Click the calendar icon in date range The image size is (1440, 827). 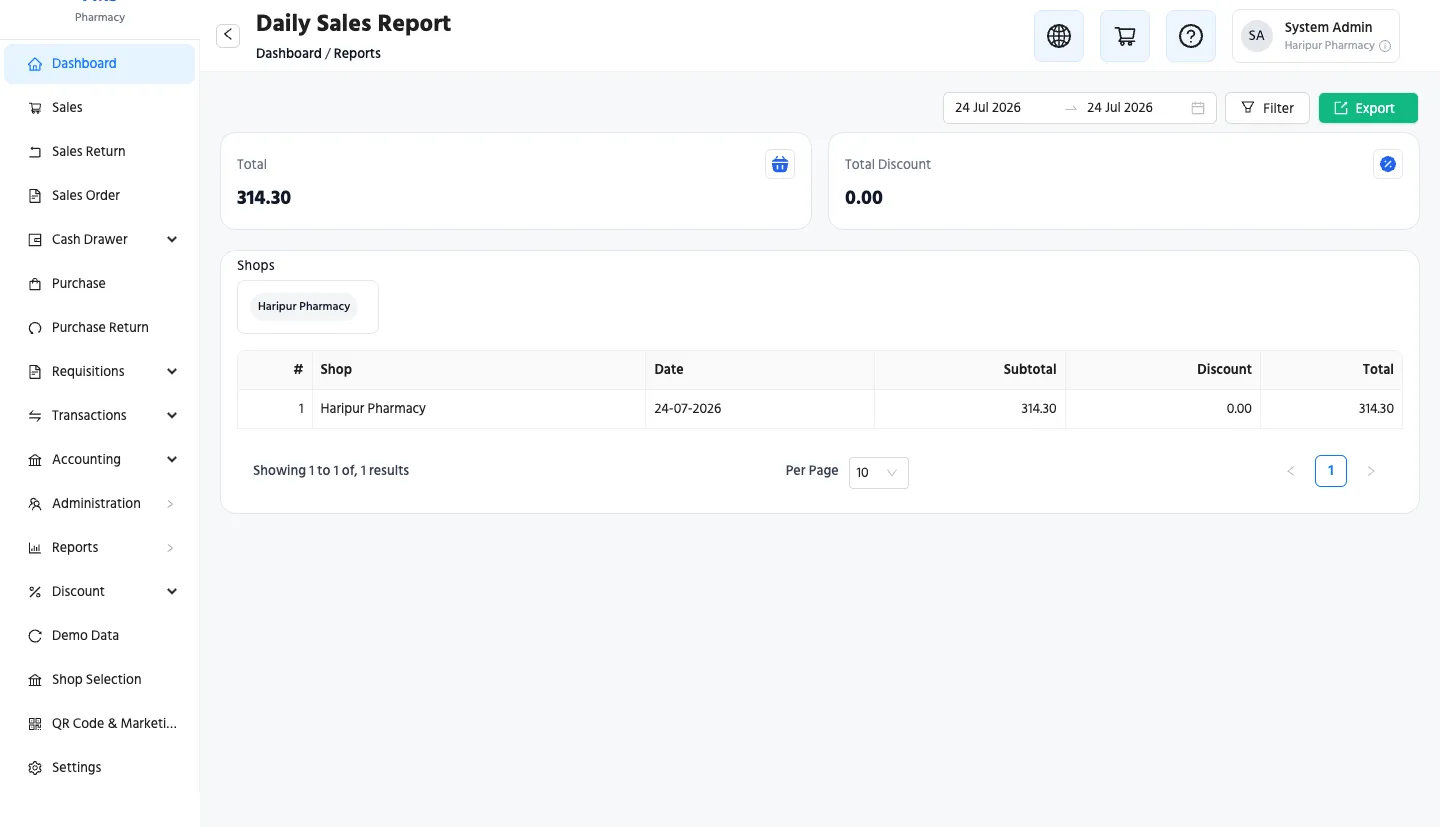click(1198, 108)
